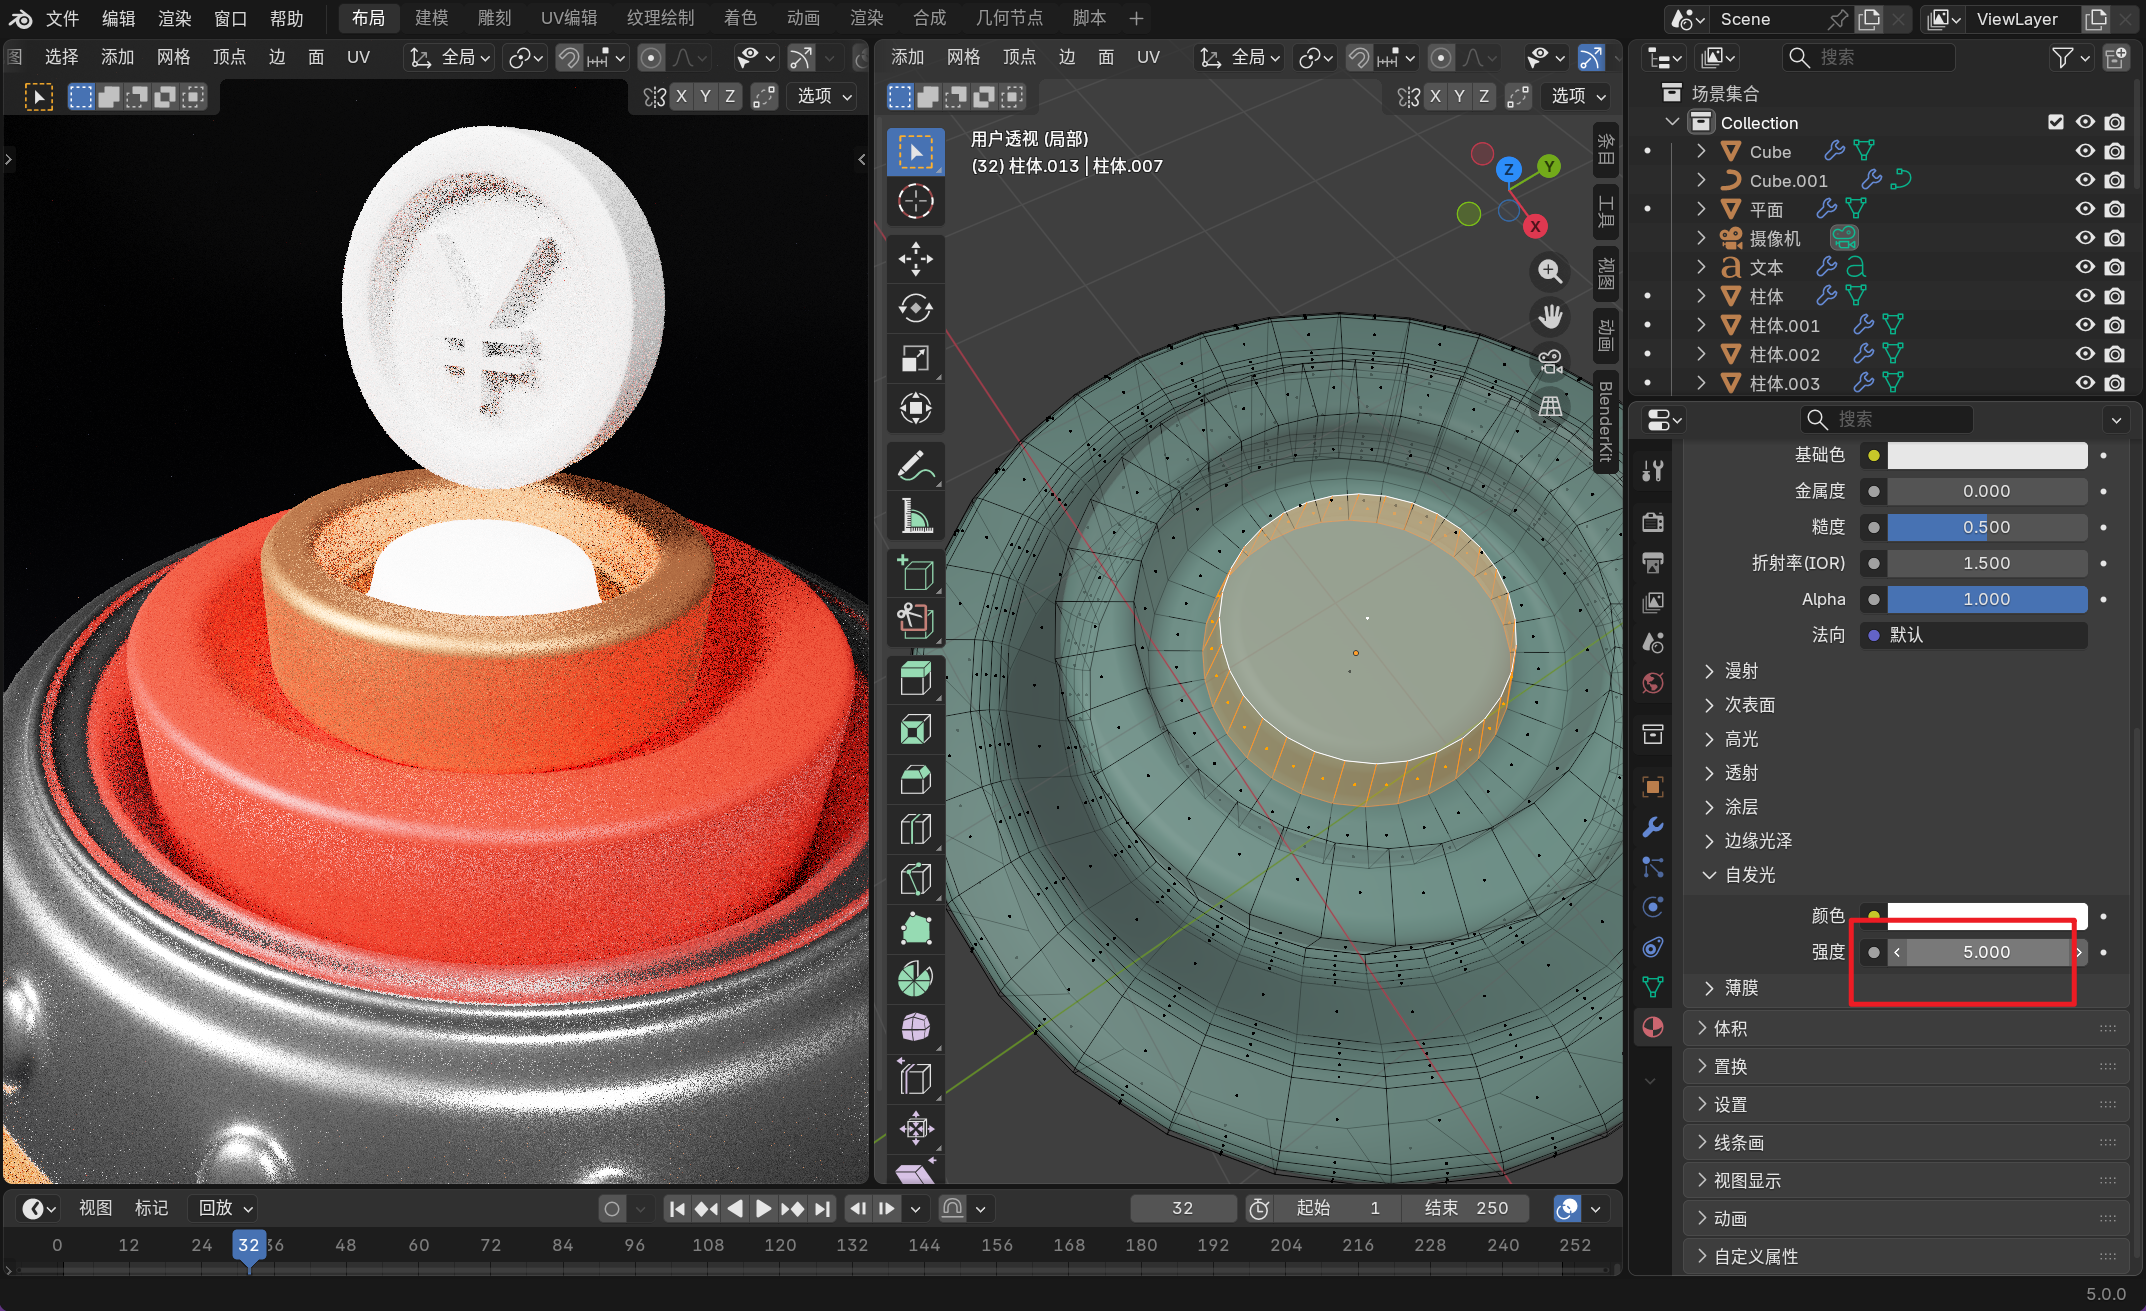The height and width of the screenshot is (1311, 2146).
Task: Open the Material properties tab icon
Action: click(x=1653, y=1027)
